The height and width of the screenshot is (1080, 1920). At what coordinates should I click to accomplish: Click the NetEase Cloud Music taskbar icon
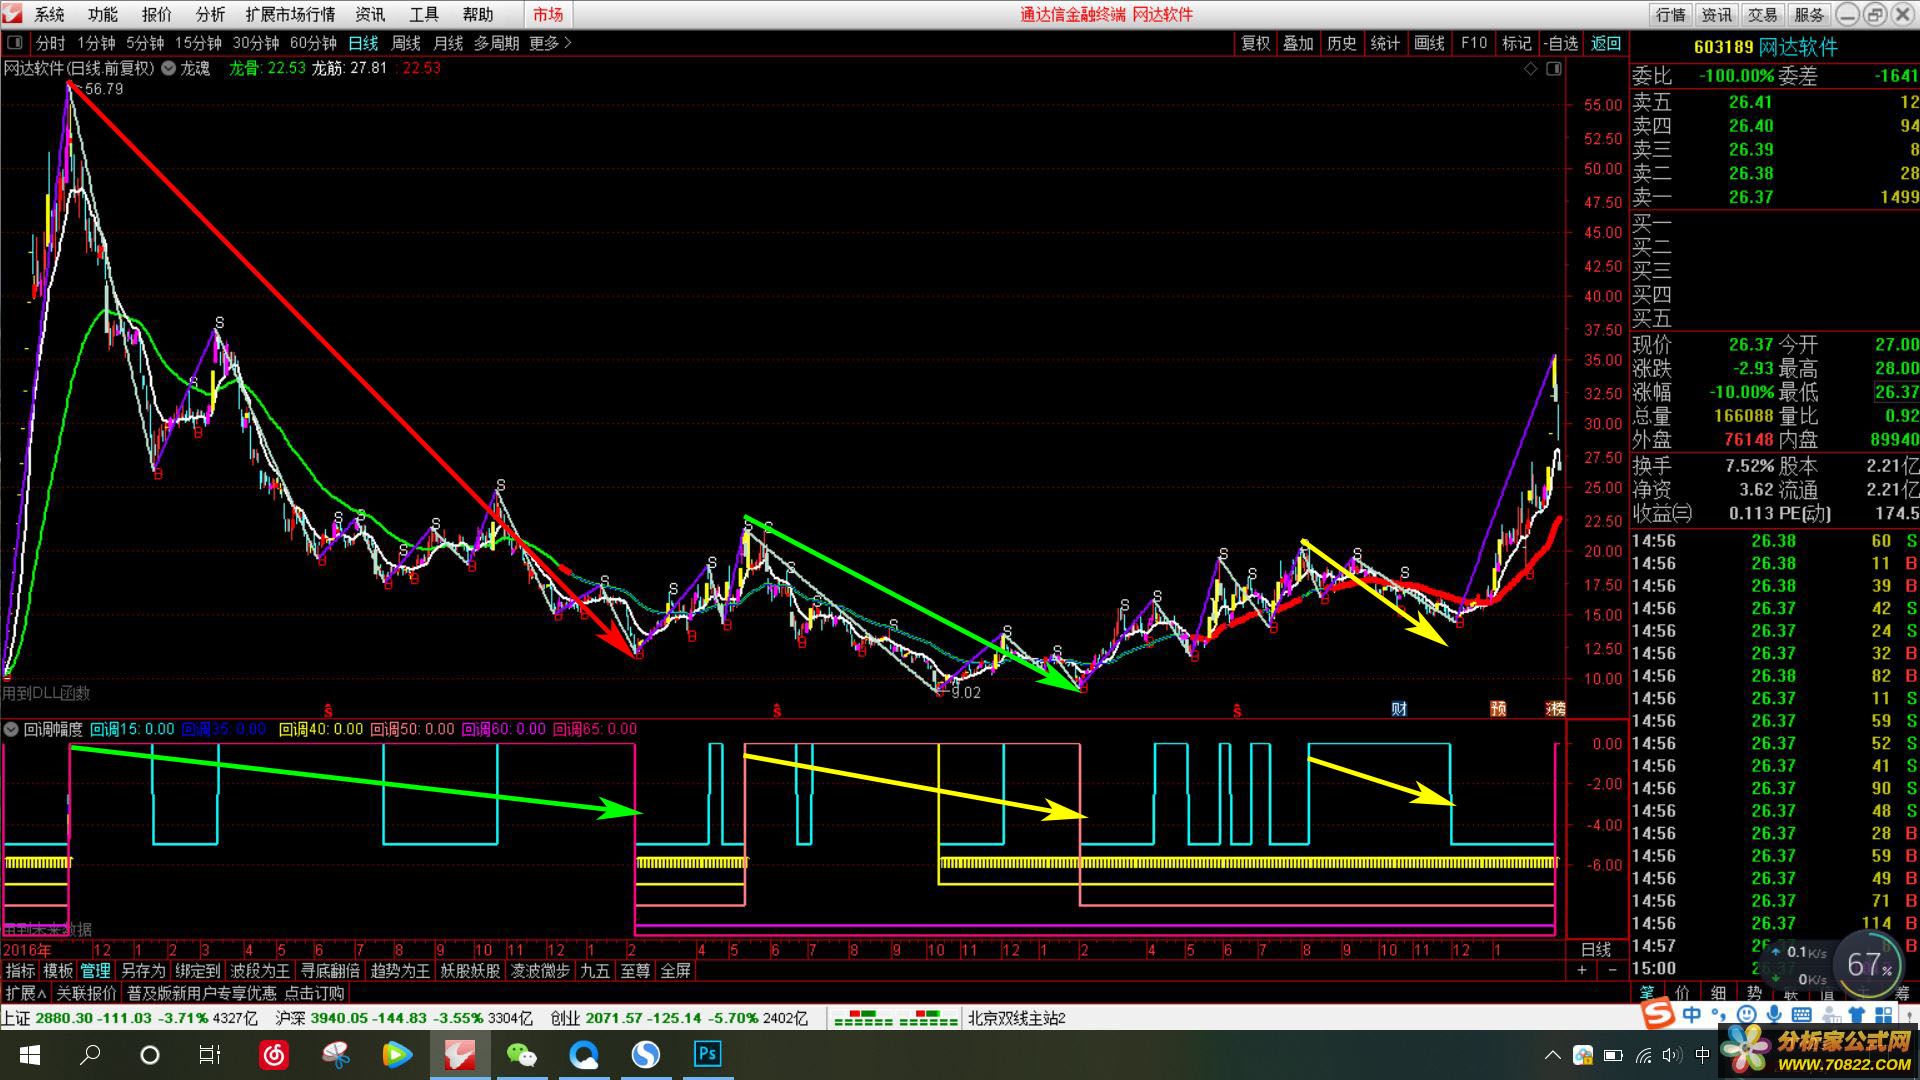(x=274, y=1054)
